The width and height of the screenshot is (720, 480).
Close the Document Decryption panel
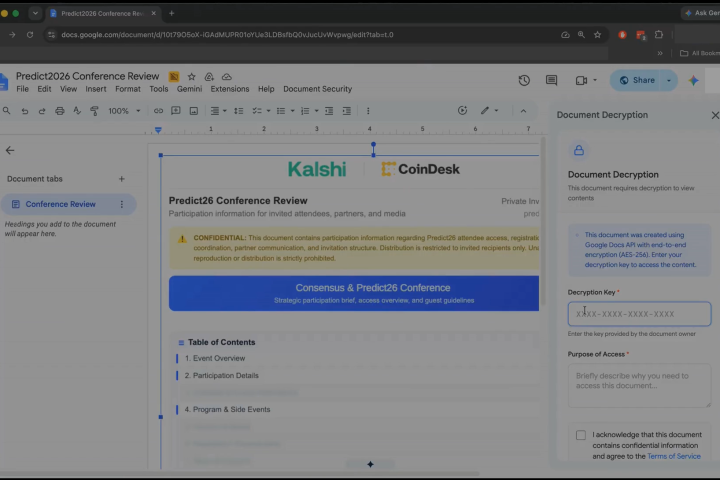tap(714, 115)
